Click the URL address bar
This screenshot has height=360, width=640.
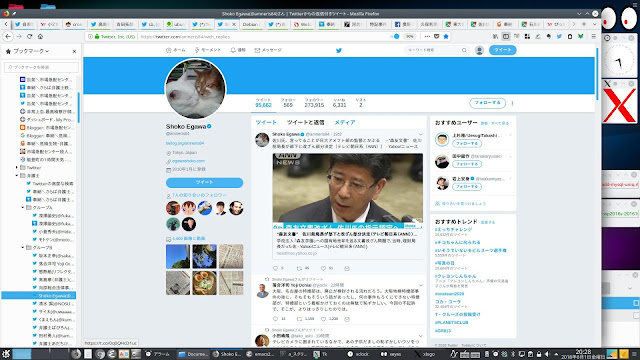[261, 36]
